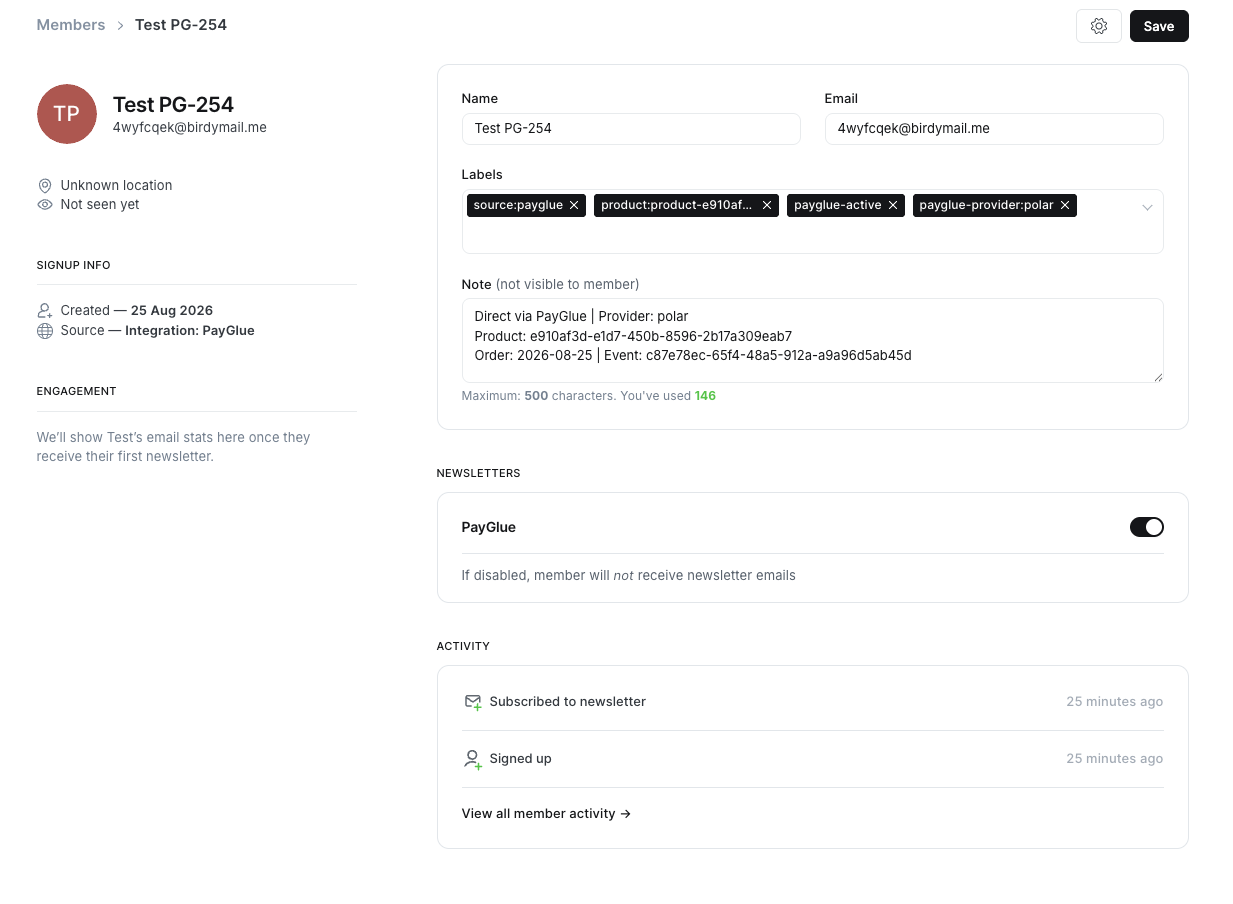This screenshot has height=904, width=1233.
Task: Click the 'Signed up' activity row
Action: point(813,759)
